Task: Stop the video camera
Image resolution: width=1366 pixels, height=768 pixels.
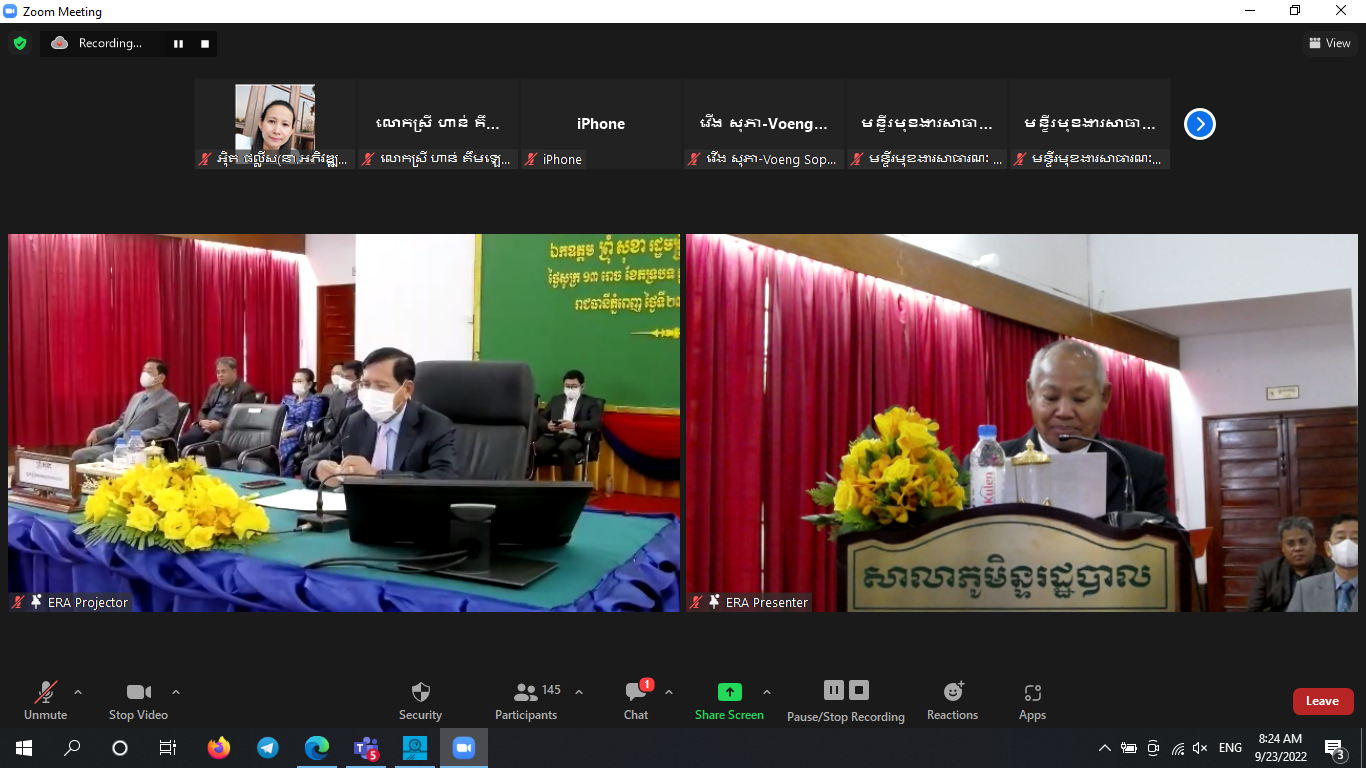Action: tap(138, 700)
